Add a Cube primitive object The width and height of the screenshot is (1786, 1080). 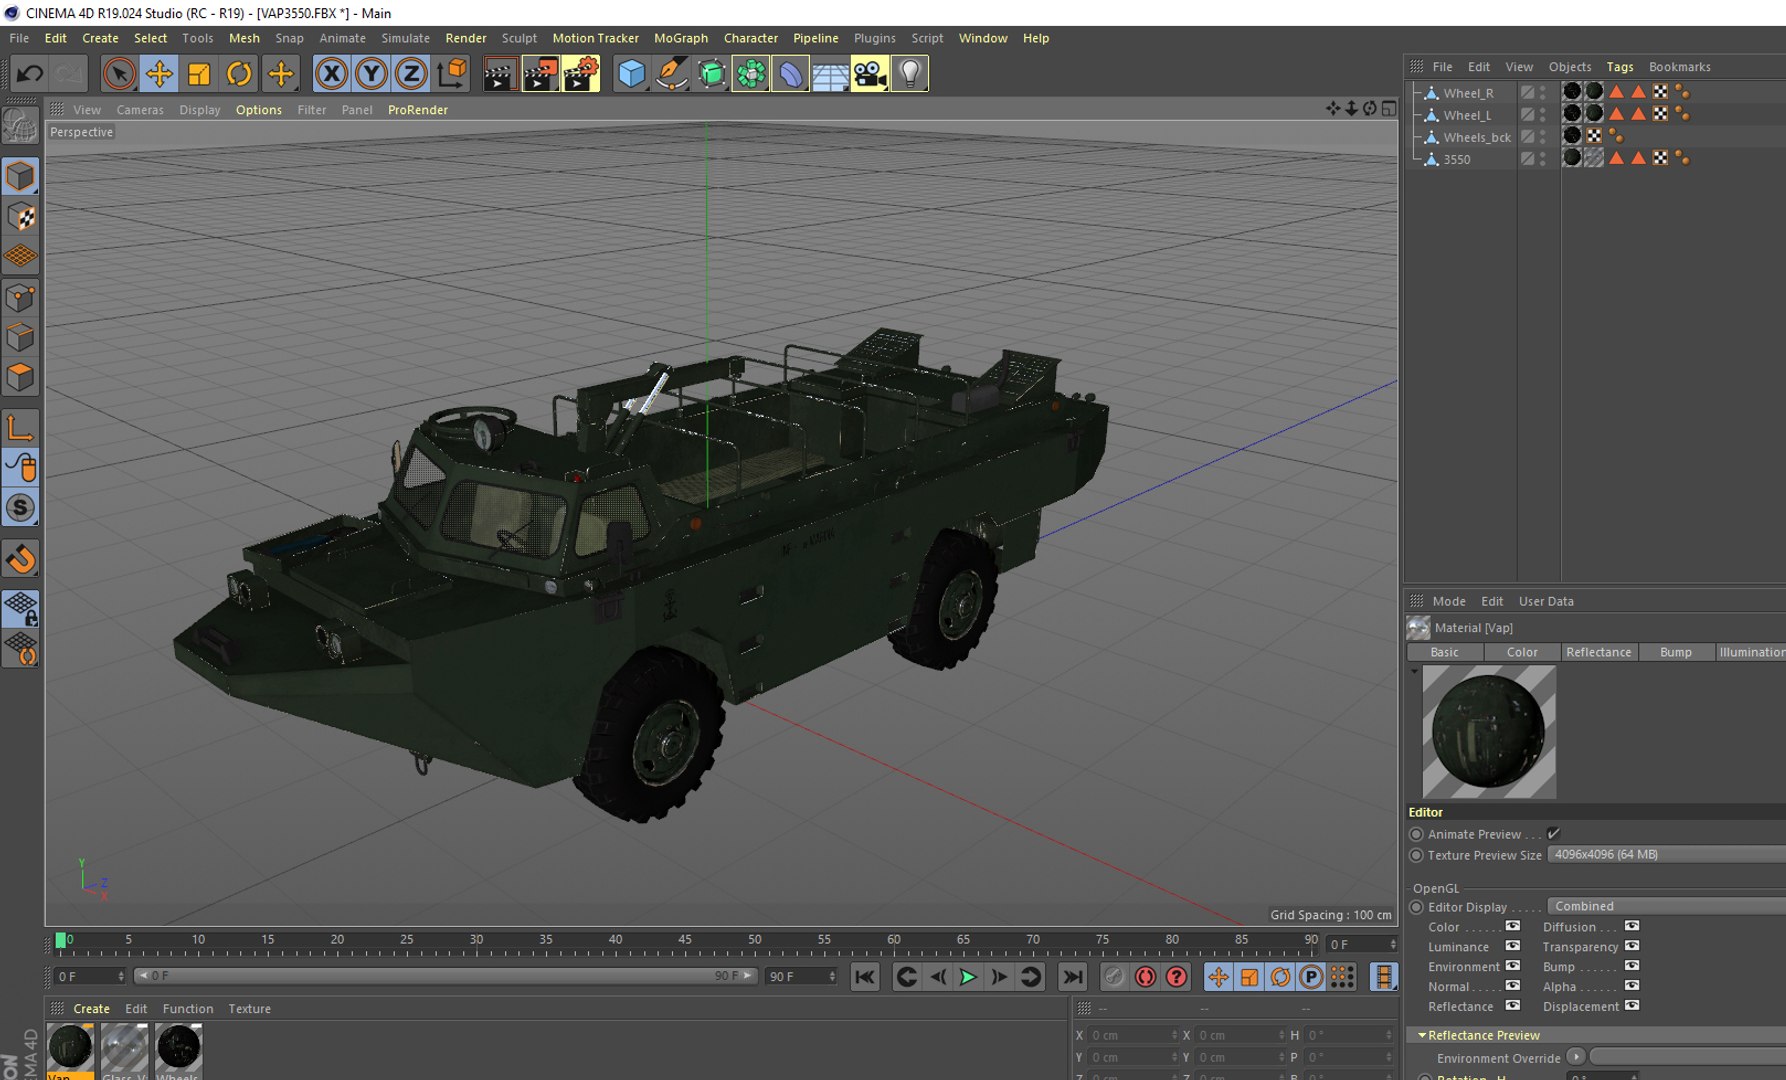click(631, 73)
